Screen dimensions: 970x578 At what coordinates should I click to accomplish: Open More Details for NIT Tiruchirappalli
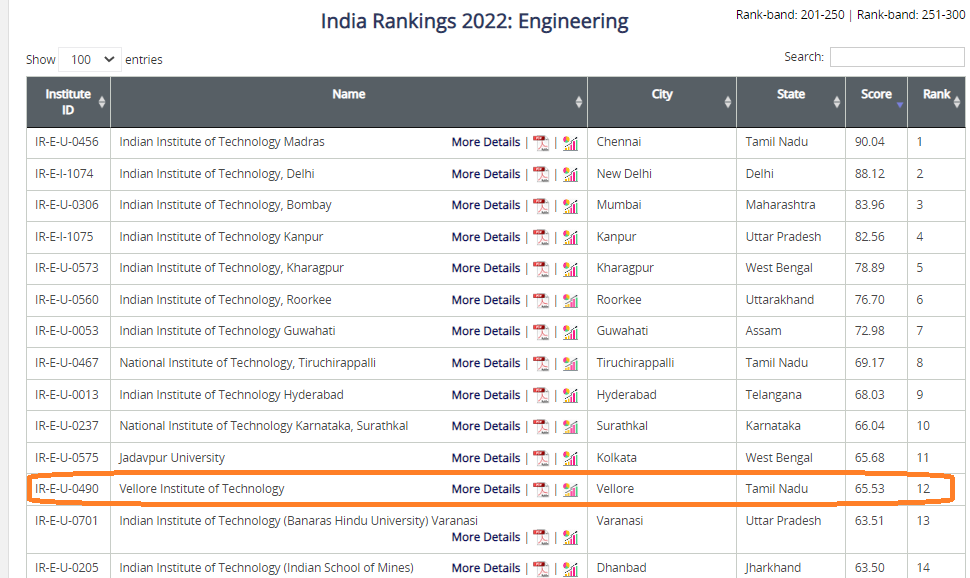point(486,364)
